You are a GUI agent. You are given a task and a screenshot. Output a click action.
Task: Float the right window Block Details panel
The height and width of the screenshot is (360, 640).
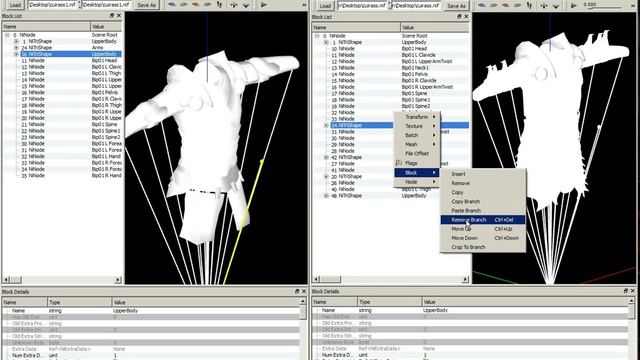pos(626,291)
